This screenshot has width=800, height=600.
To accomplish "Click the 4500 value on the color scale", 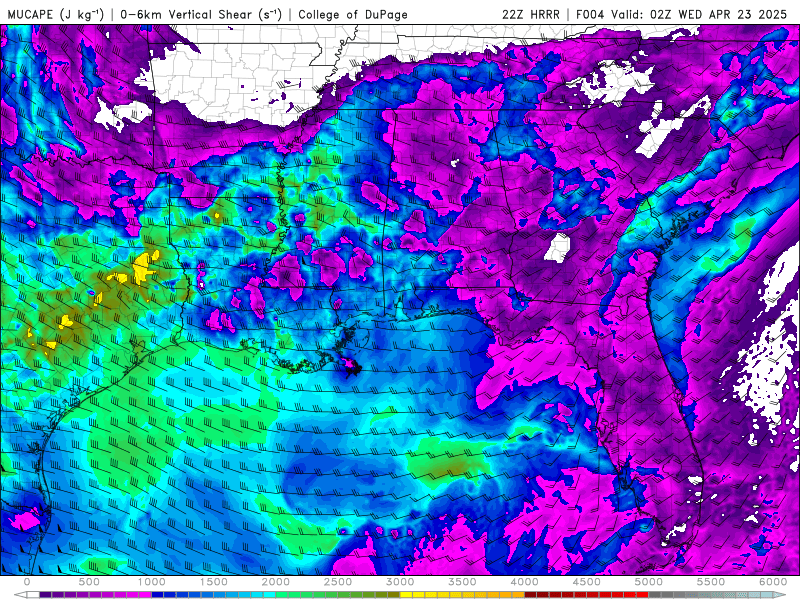I will coord(587,582).
